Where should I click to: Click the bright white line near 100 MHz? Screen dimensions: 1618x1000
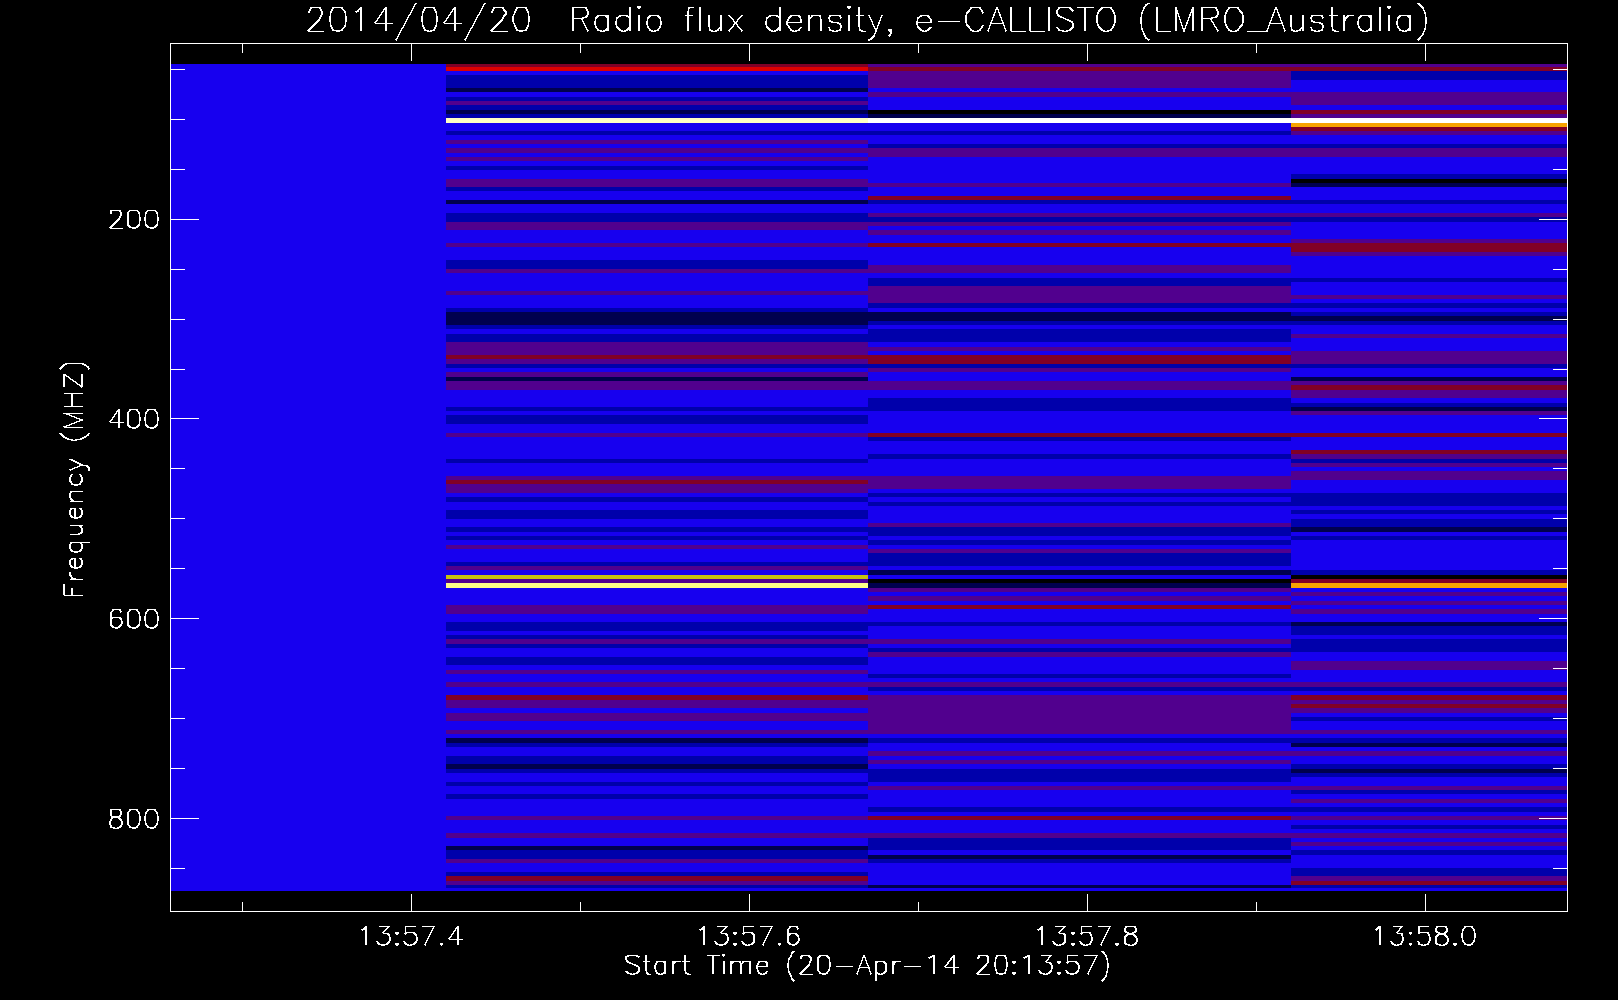click(x=1006, y=120)
